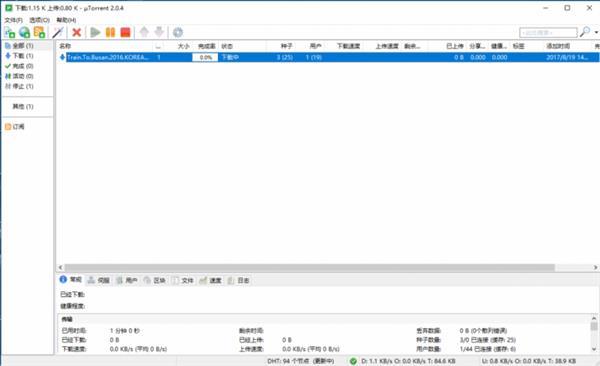600x366 pixels.
Task: Expand the search engine dropdown arrow
Action: (x=596, y=33)
